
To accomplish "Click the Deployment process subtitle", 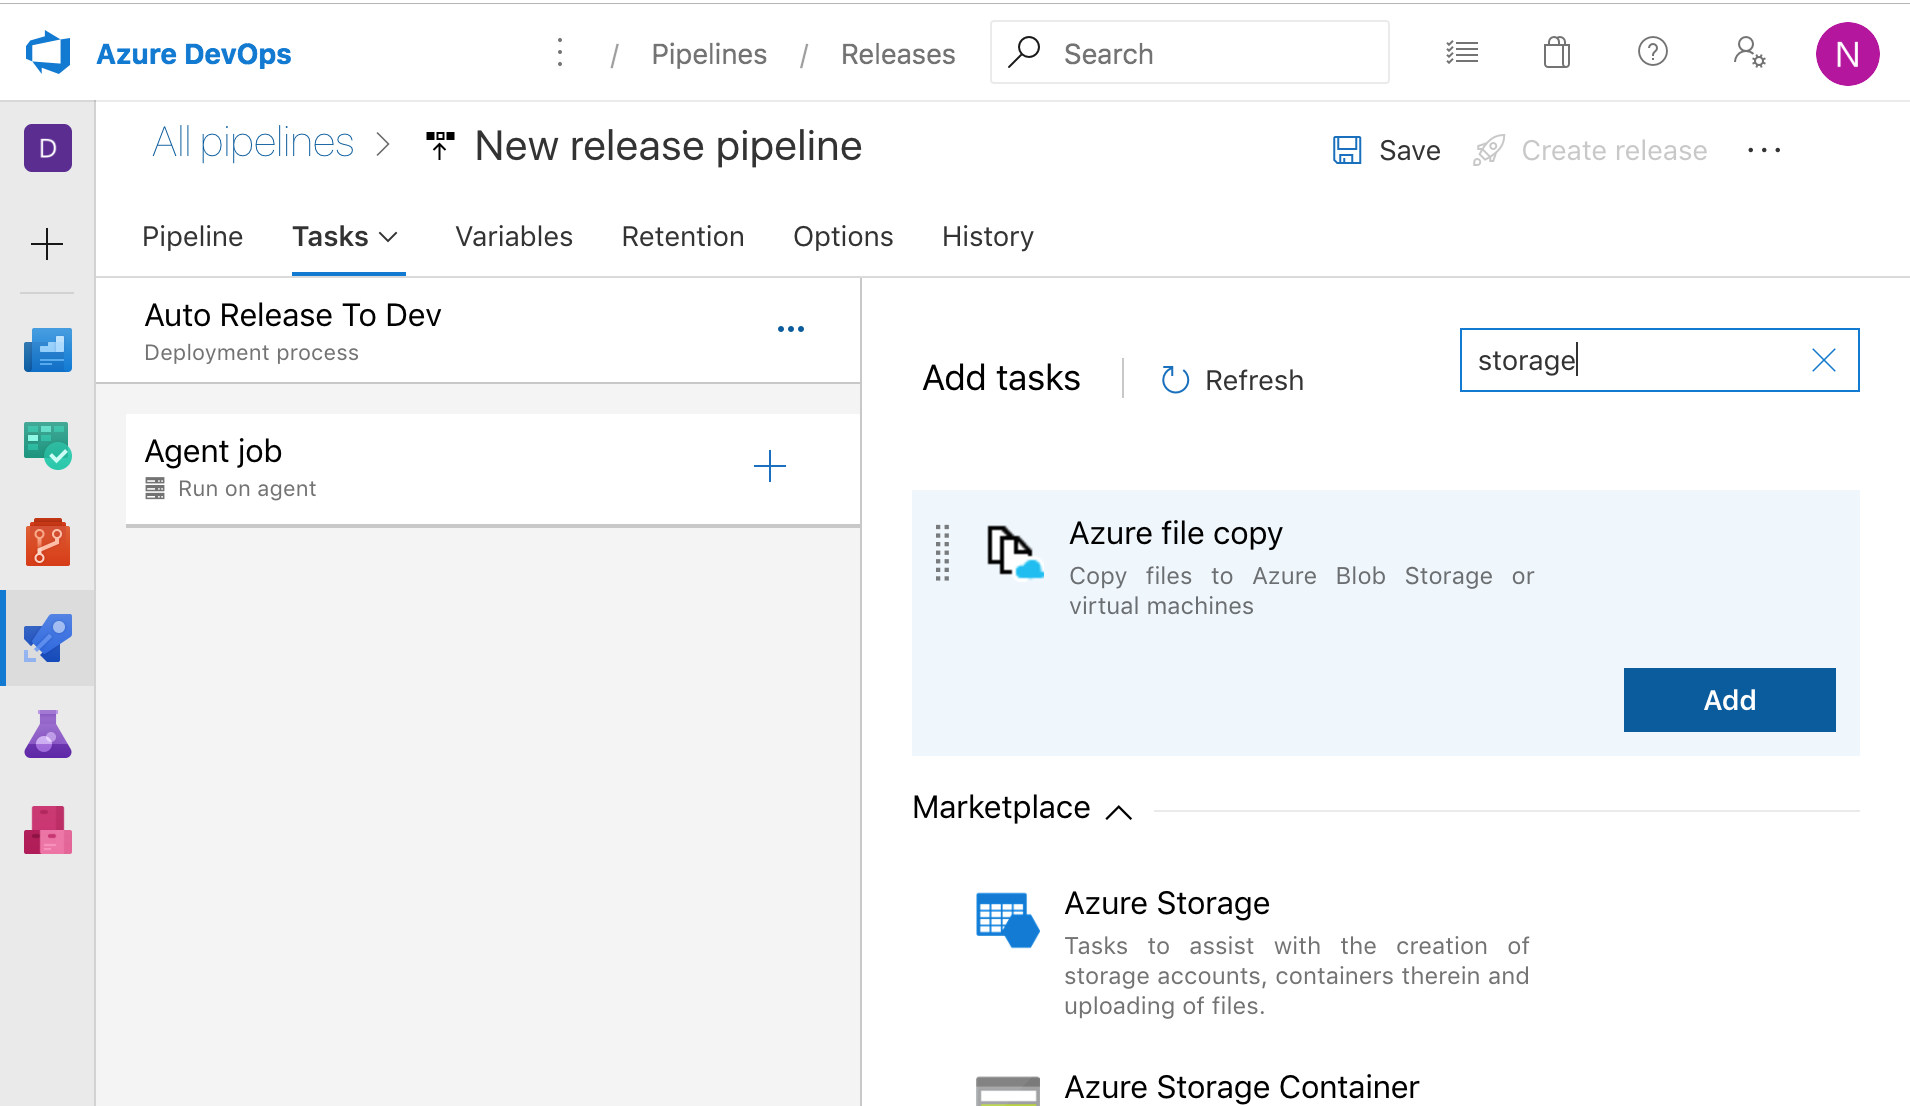I will click(x=251, y=352).
